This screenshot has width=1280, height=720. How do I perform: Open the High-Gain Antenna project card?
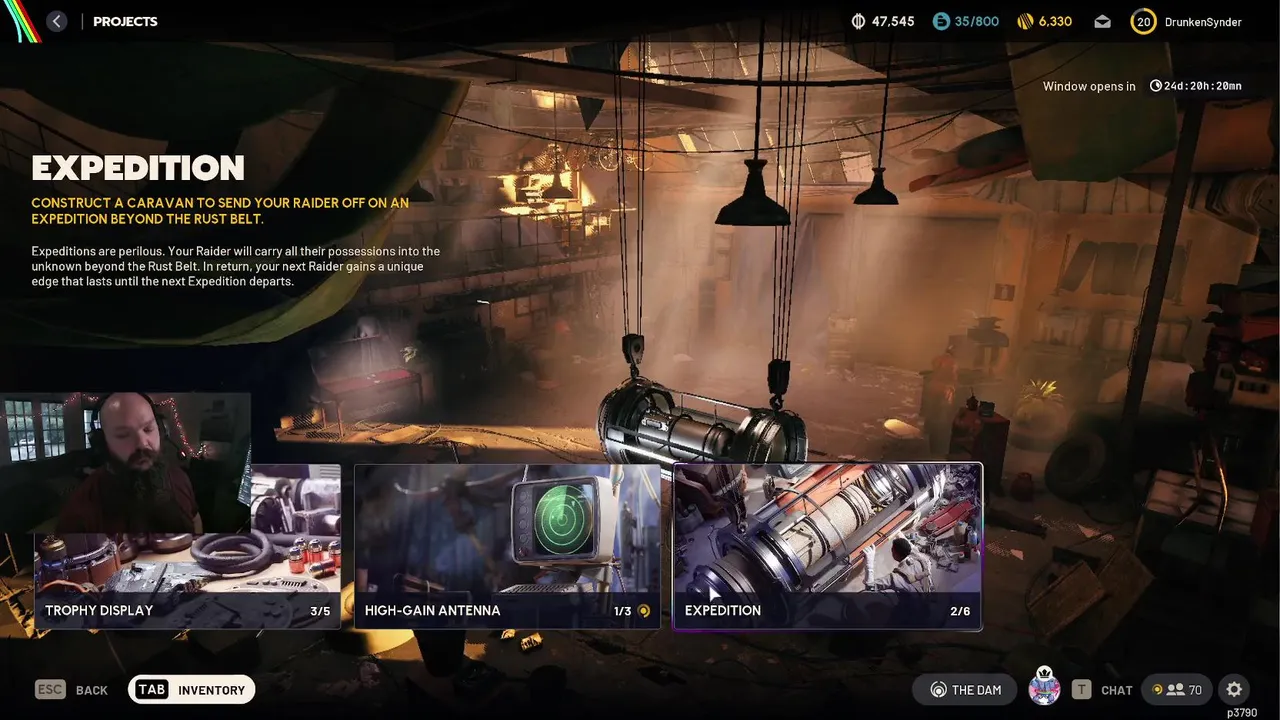pyautogui.click(x=507, y=547)
